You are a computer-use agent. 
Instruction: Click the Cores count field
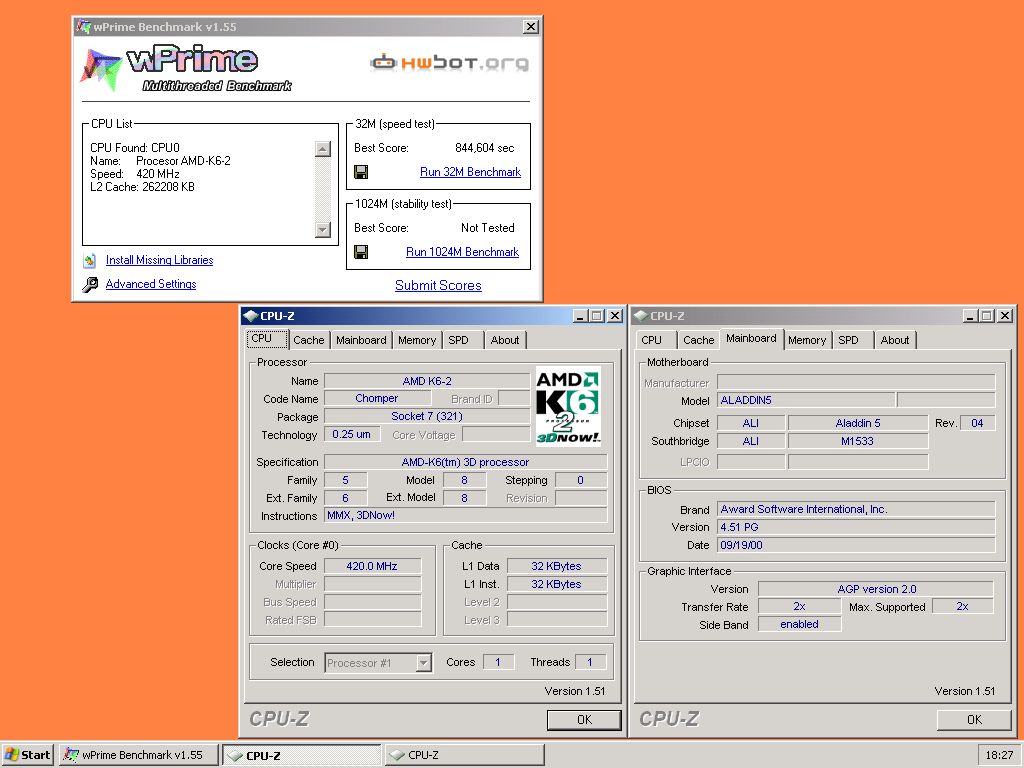pos(498,662)
